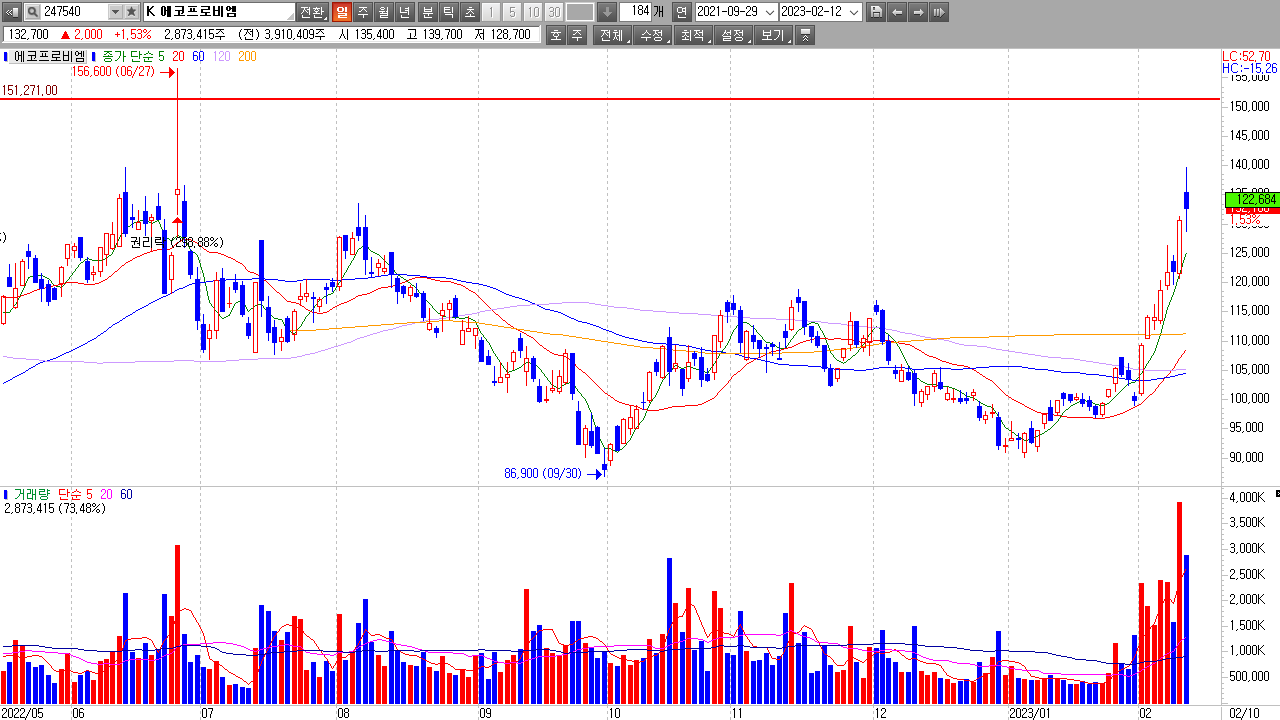The height and width of the screenshot is (720, 1280).
Task: Open the 보기 menu
Action: 774,36
